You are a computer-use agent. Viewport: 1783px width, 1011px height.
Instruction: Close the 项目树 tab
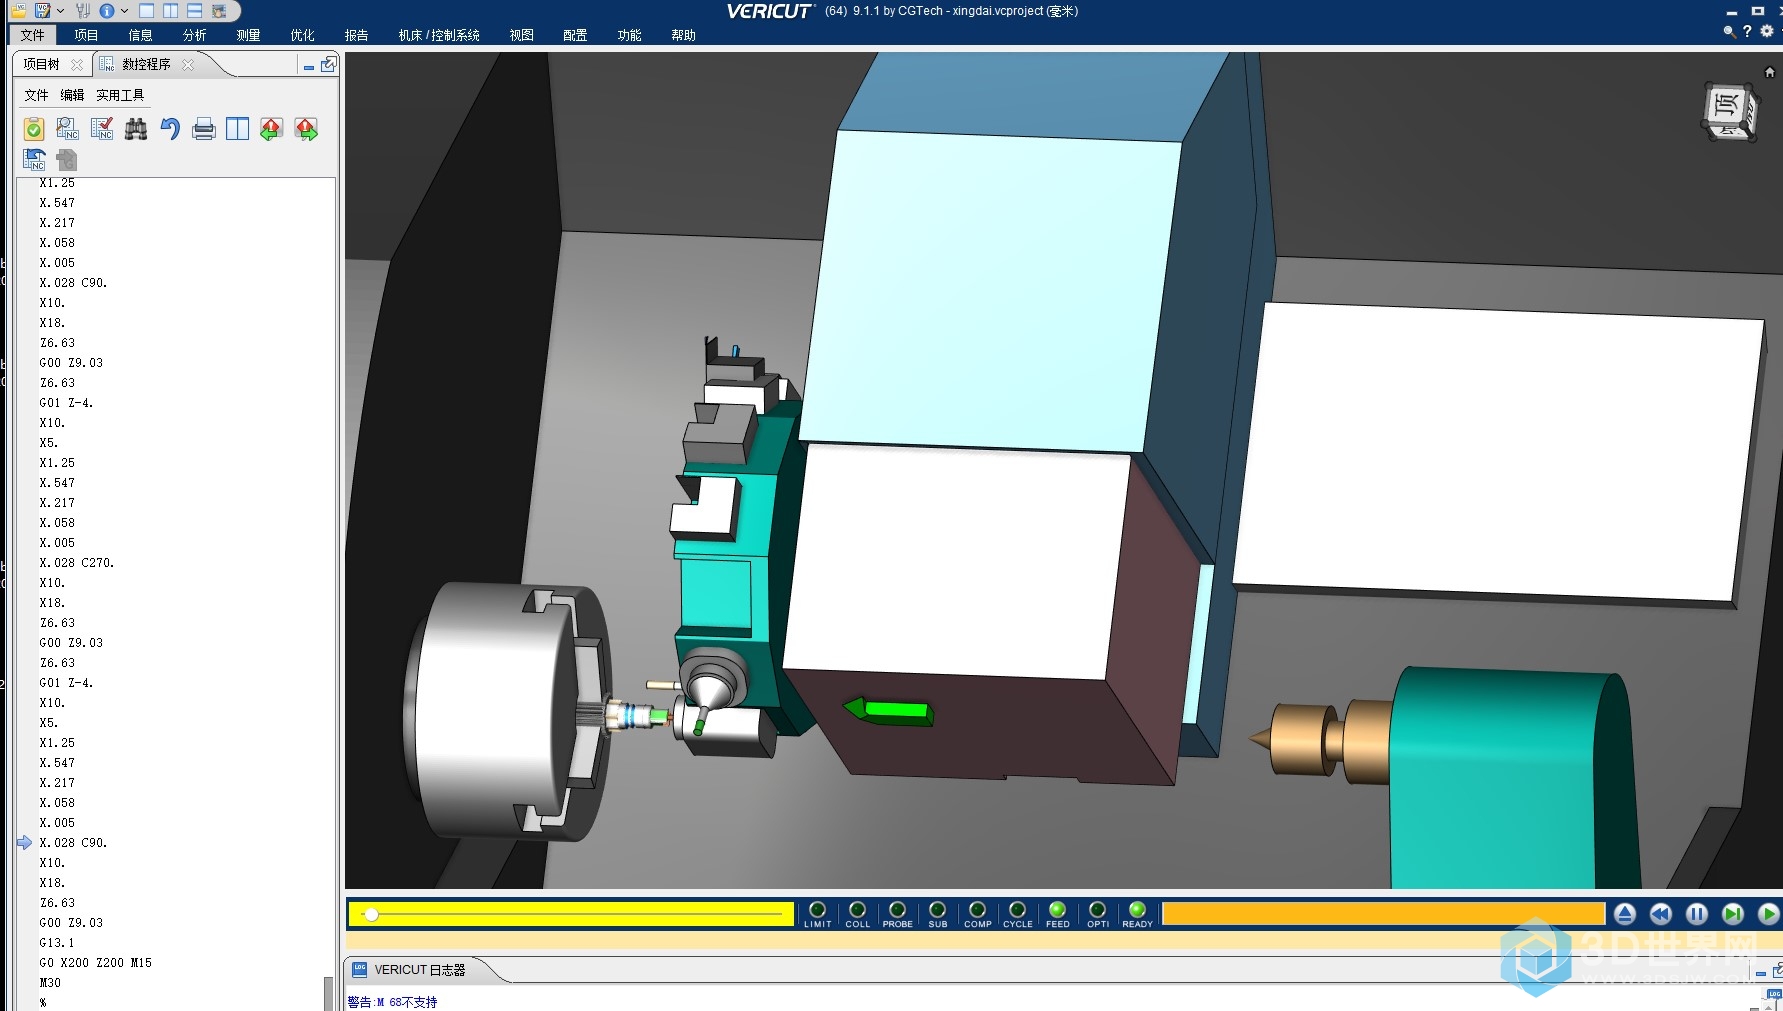77,64
